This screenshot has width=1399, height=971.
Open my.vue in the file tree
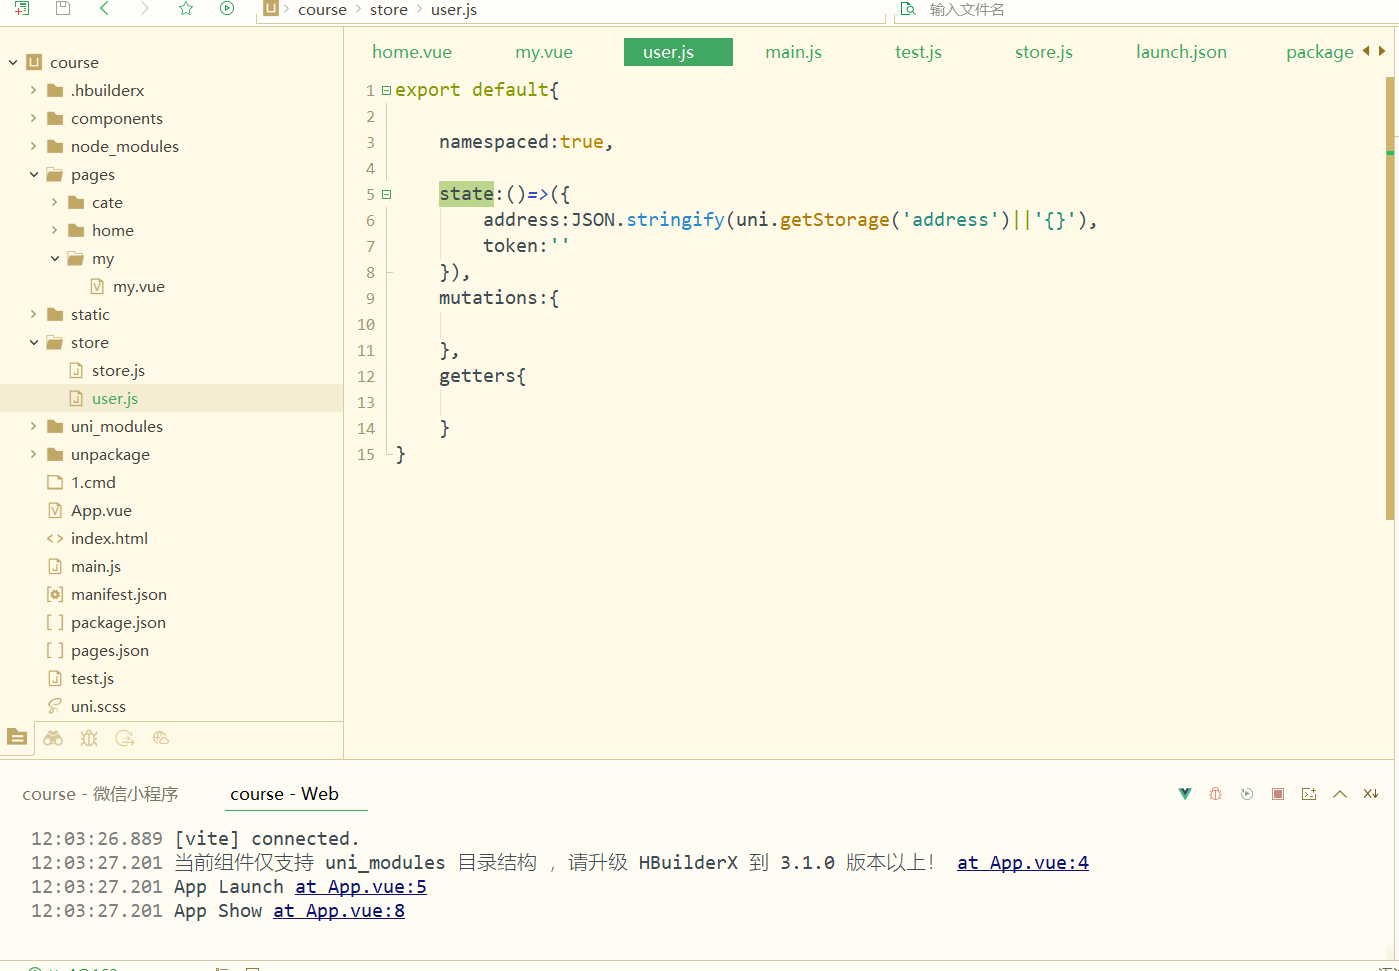click(138, 286)
